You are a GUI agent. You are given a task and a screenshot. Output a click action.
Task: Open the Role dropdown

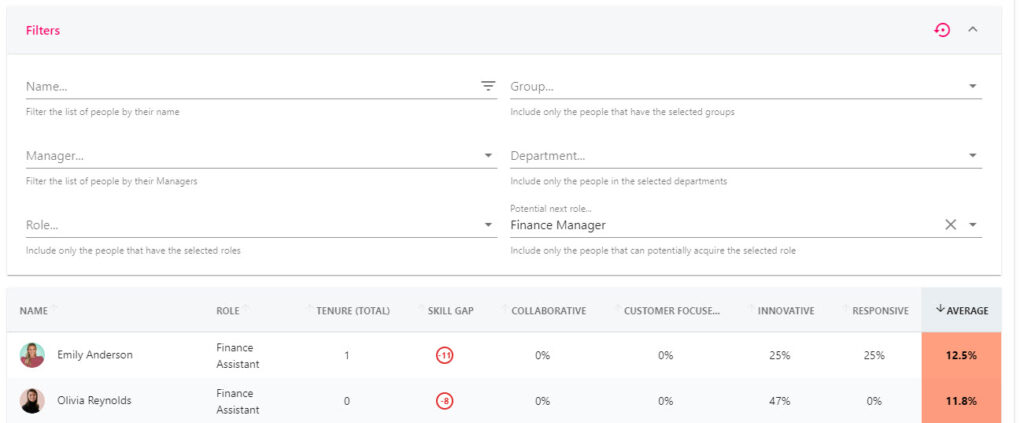pos(261,225)
